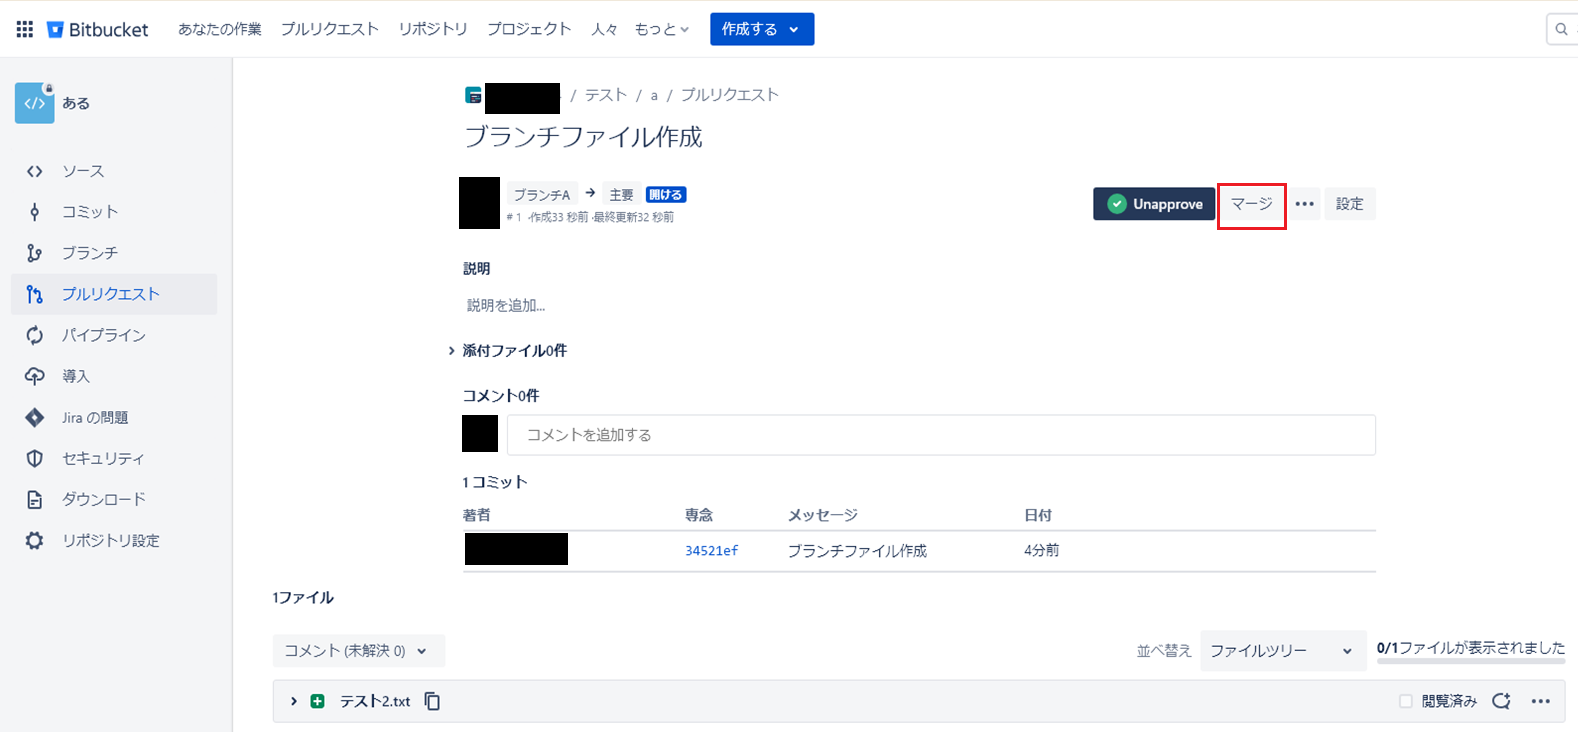Click the Jira の問題 diamond icon
Image resolution: width=1578 pixels, height=732 pixels.
coord(35,417)
